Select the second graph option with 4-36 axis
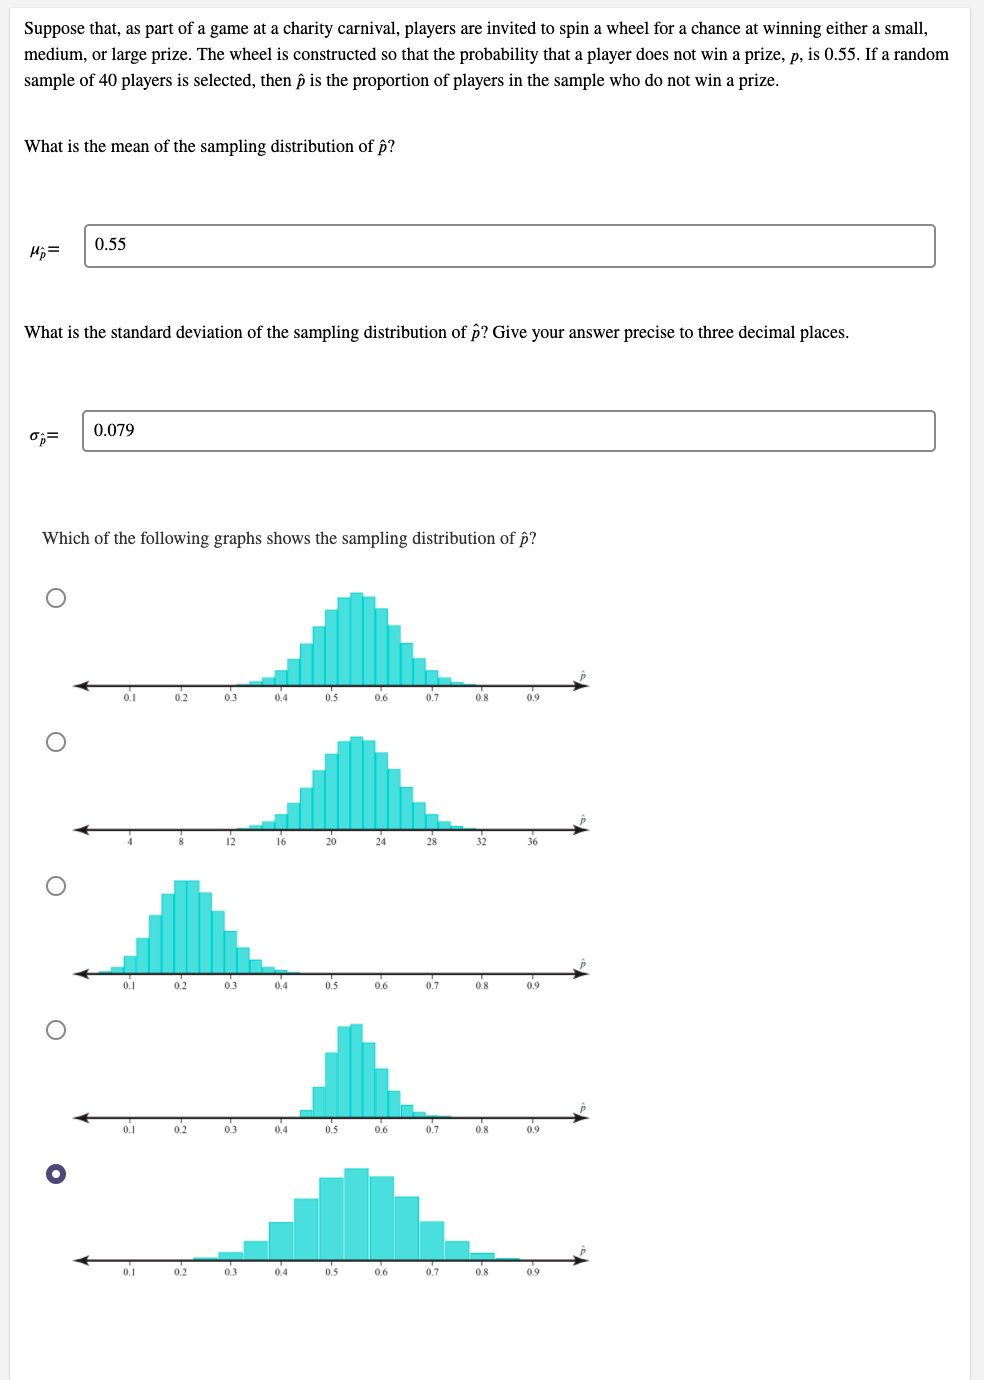The width and height of the screenshot is (984, 1380). (x=56, y=740)
